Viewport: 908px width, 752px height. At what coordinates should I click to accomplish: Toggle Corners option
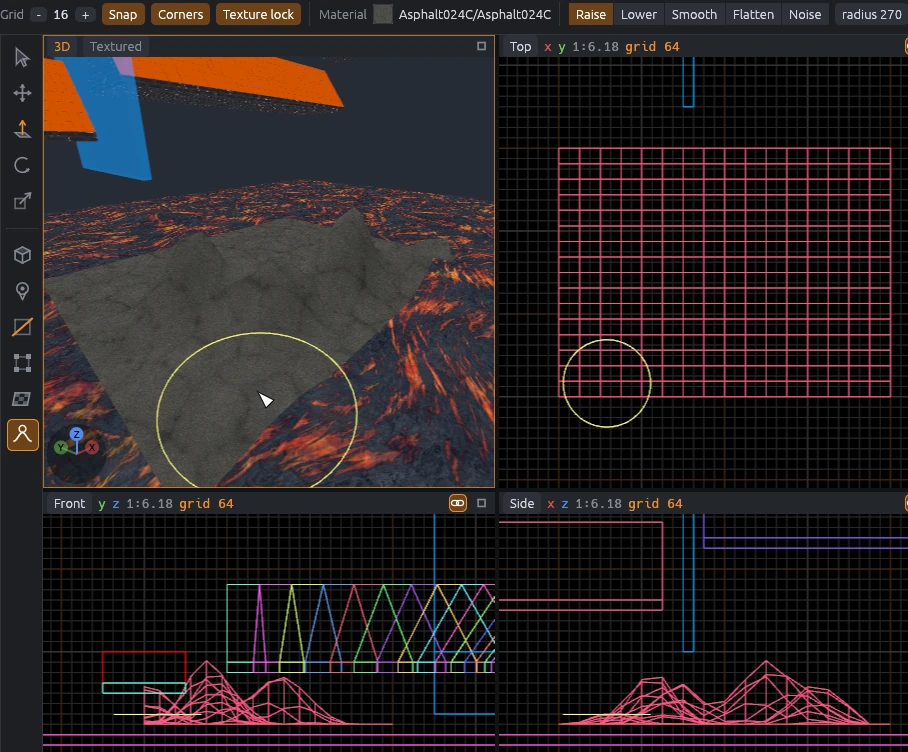pyautogui.click(x=180, y=14)
